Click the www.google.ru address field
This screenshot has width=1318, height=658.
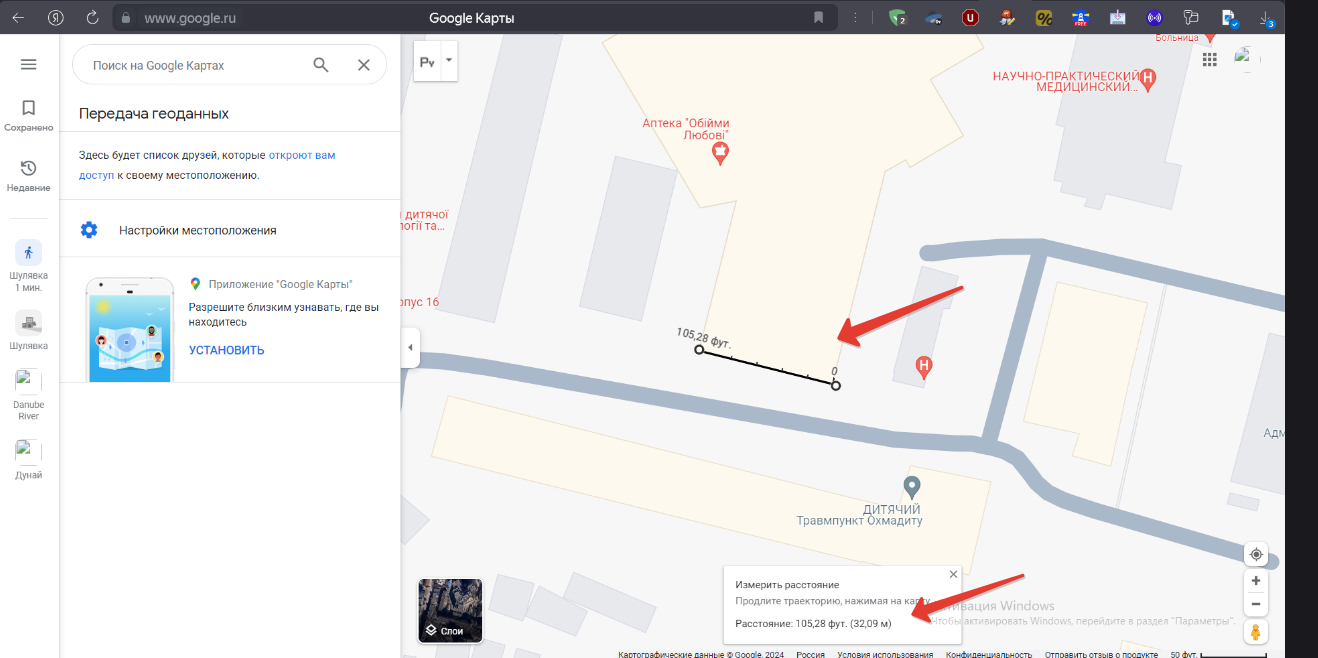pos(190,18)
